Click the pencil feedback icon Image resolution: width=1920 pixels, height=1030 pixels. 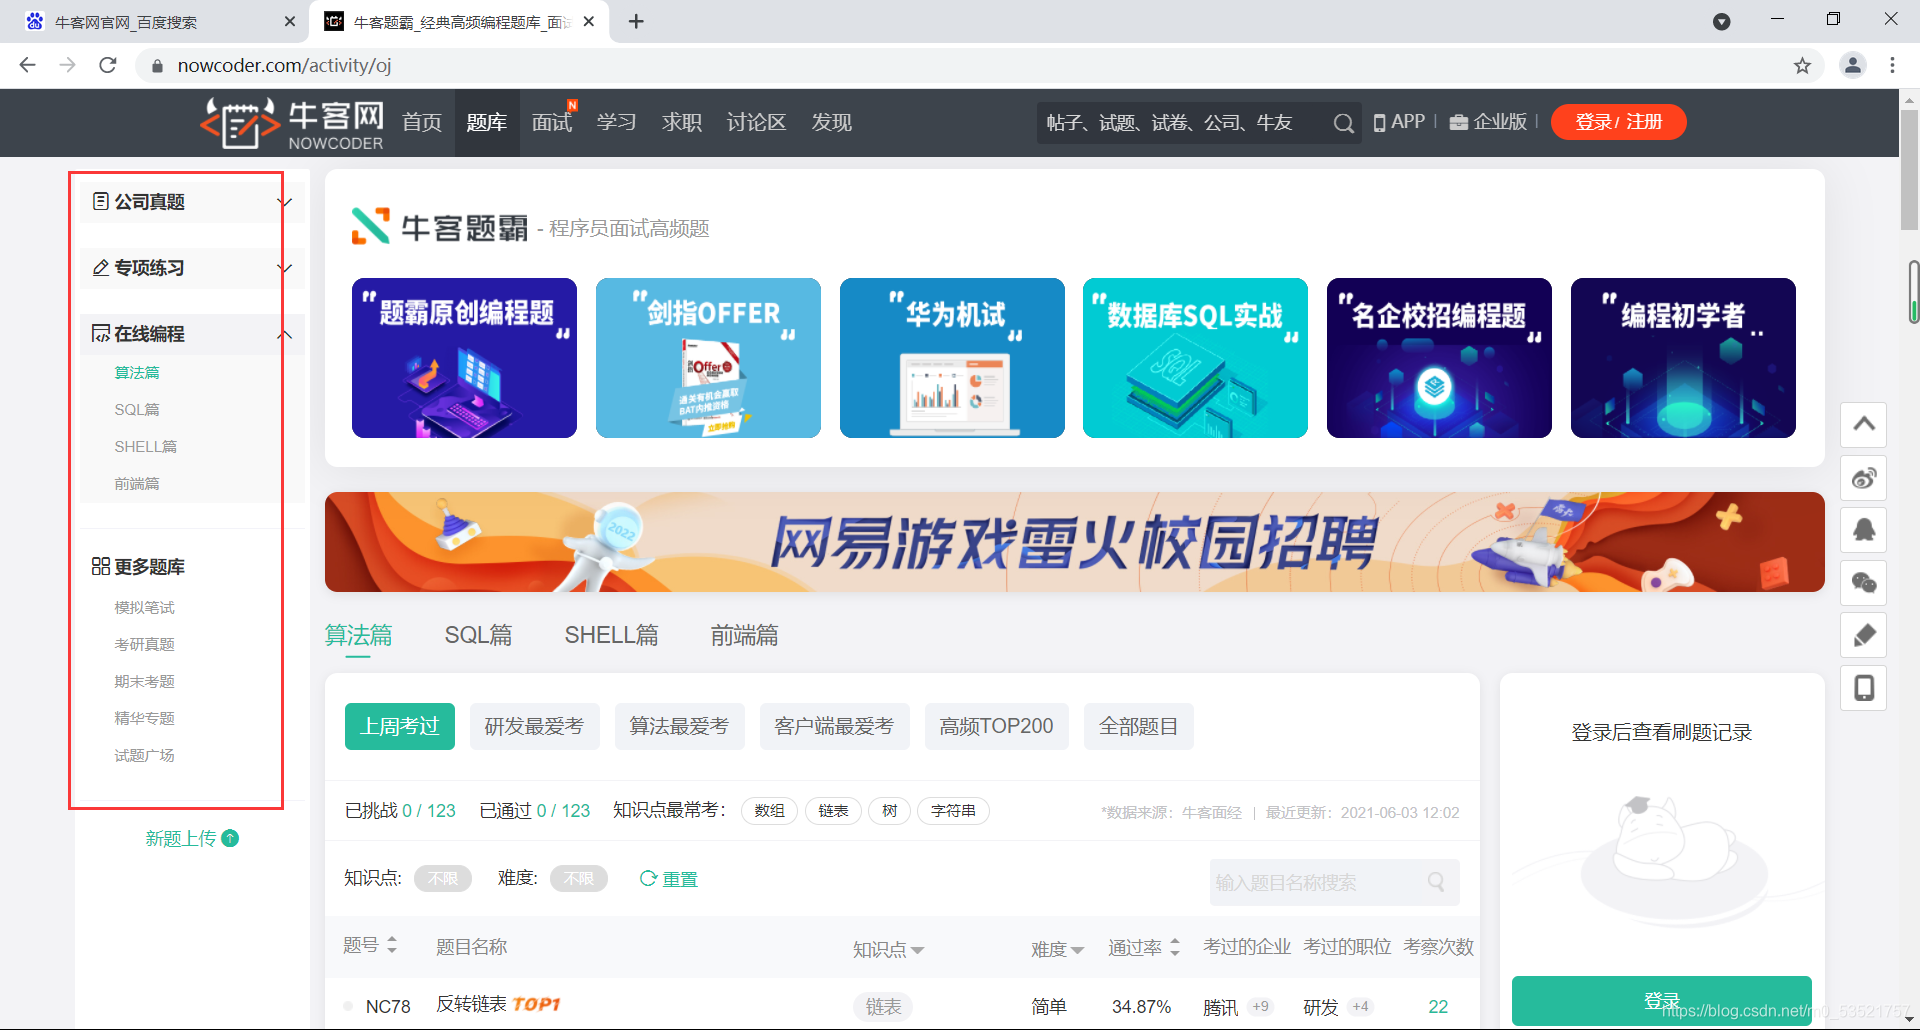tap(1864, 635)
